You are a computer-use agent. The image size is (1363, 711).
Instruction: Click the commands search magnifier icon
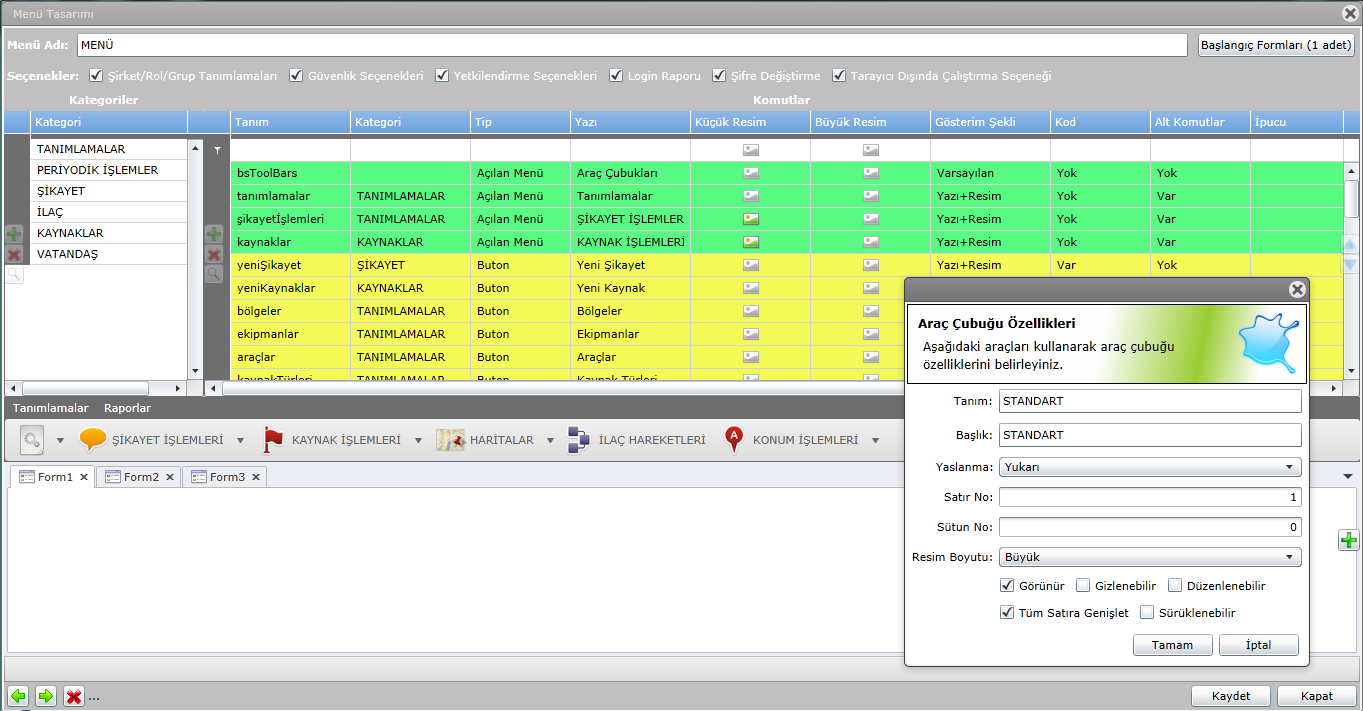click(x=214, y=274)
